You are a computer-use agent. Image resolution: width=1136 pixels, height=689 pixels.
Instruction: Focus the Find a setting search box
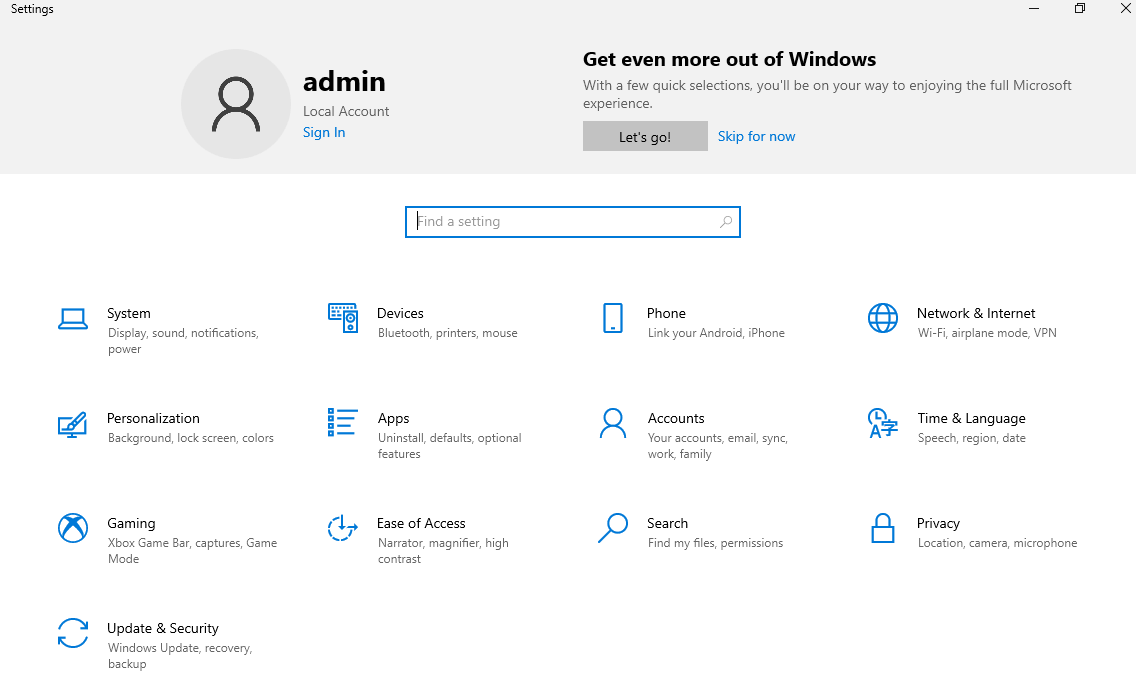click(565, 222)
